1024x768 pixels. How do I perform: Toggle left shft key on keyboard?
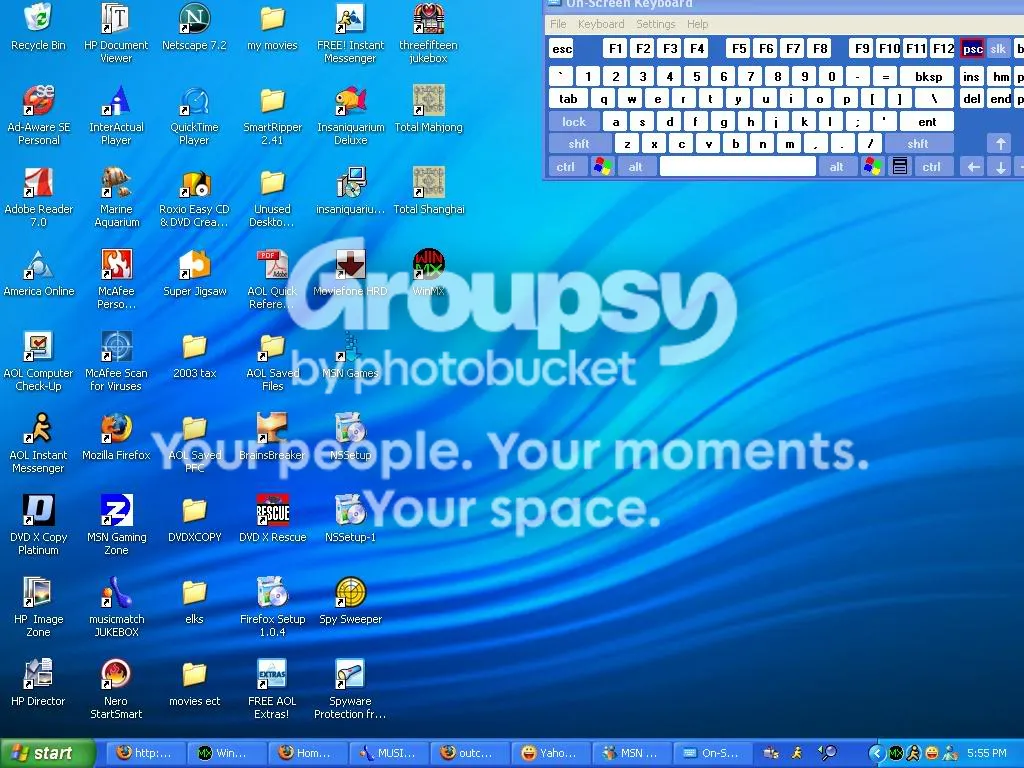(x=579, y=144)
